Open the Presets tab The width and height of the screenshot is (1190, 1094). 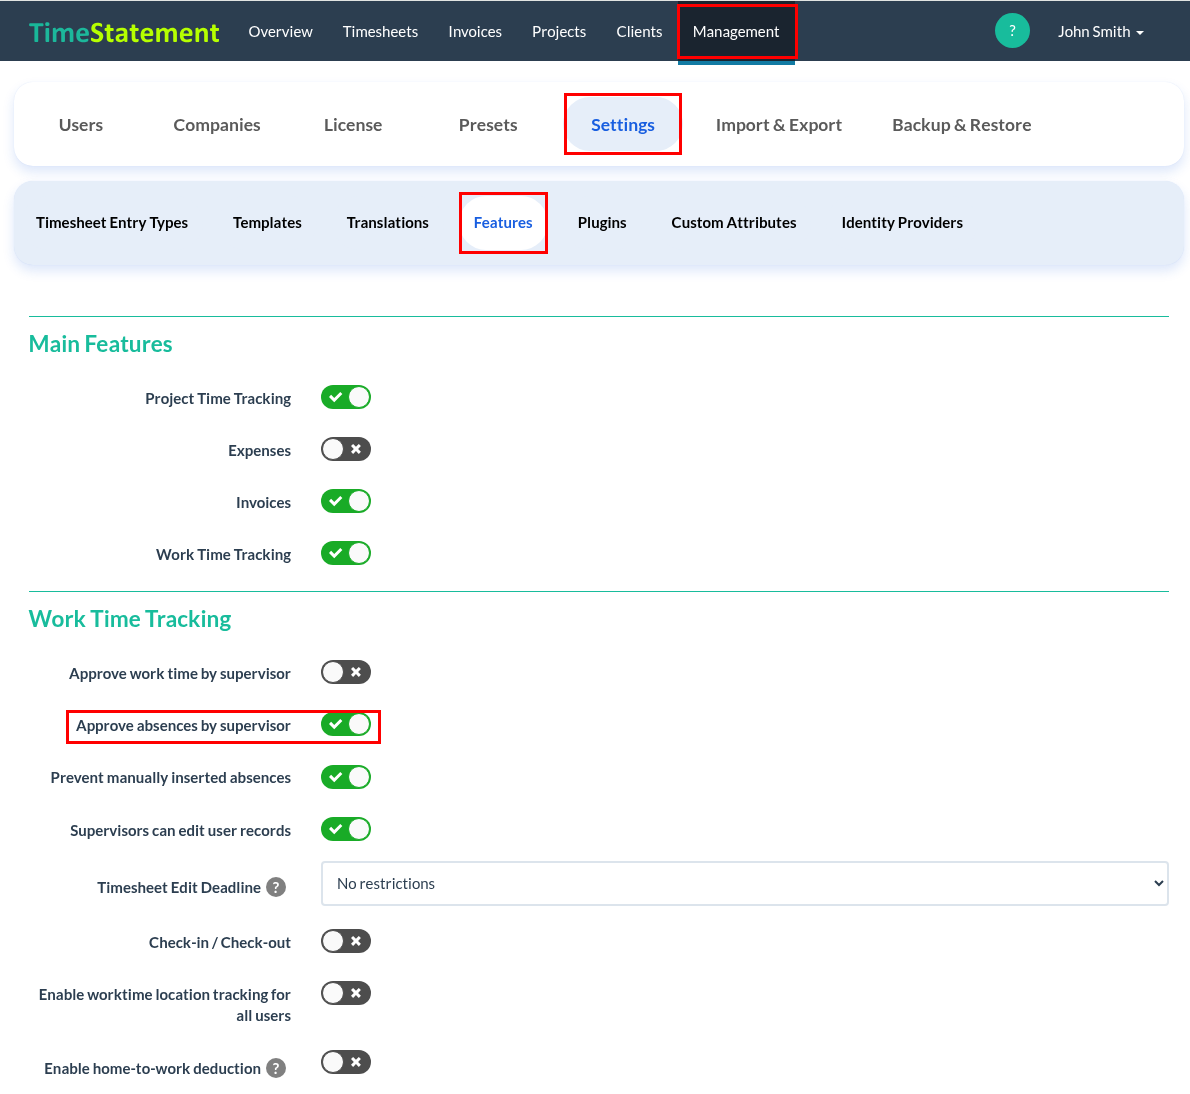tap(488, 125)
